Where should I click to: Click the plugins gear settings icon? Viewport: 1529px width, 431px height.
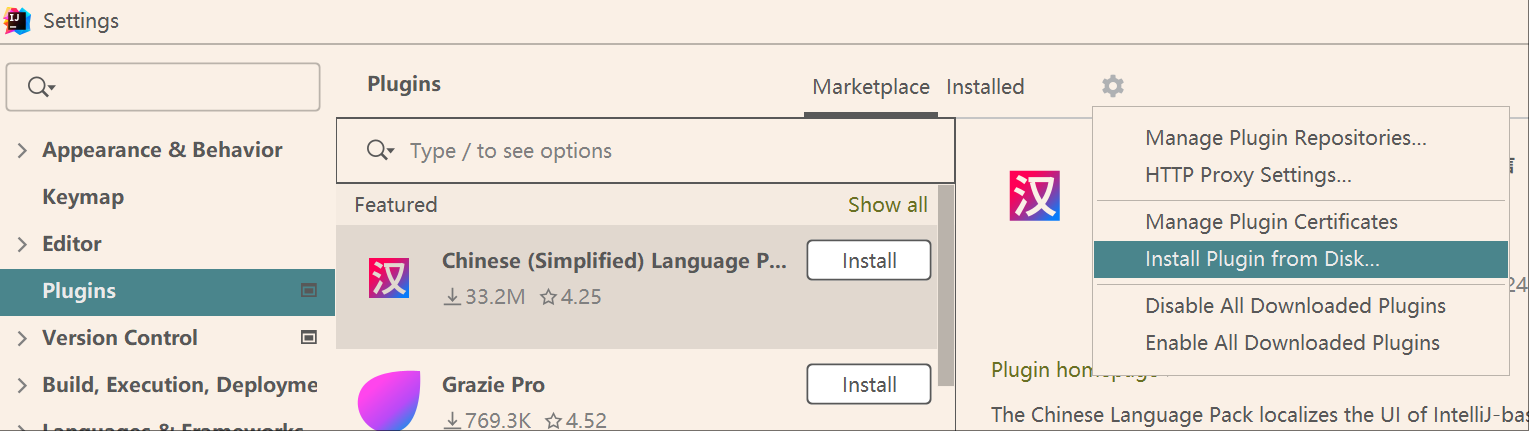coord(1113,87)
